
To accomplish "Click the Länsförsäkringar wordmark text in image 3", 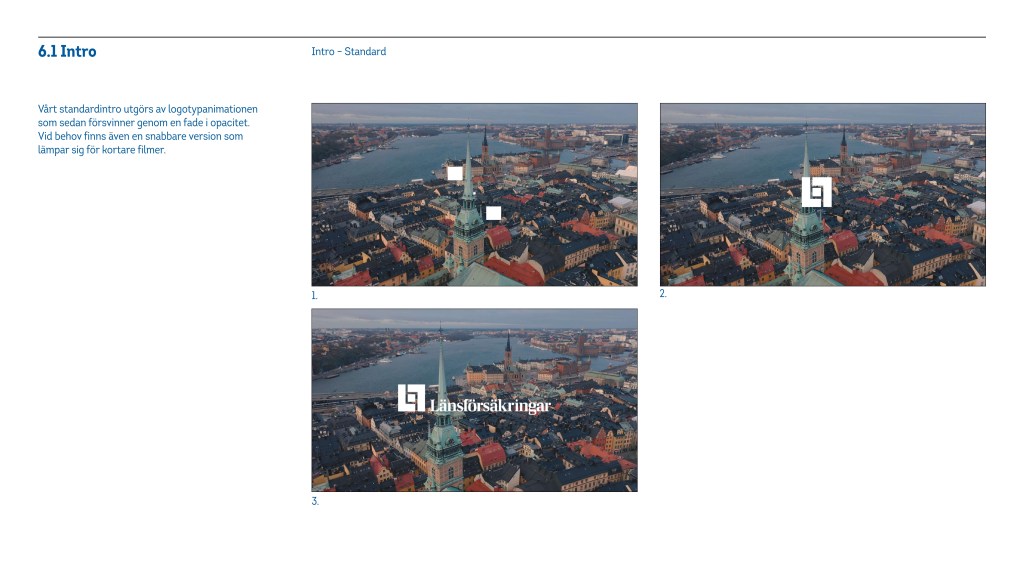I will click(x=490, y=405).
